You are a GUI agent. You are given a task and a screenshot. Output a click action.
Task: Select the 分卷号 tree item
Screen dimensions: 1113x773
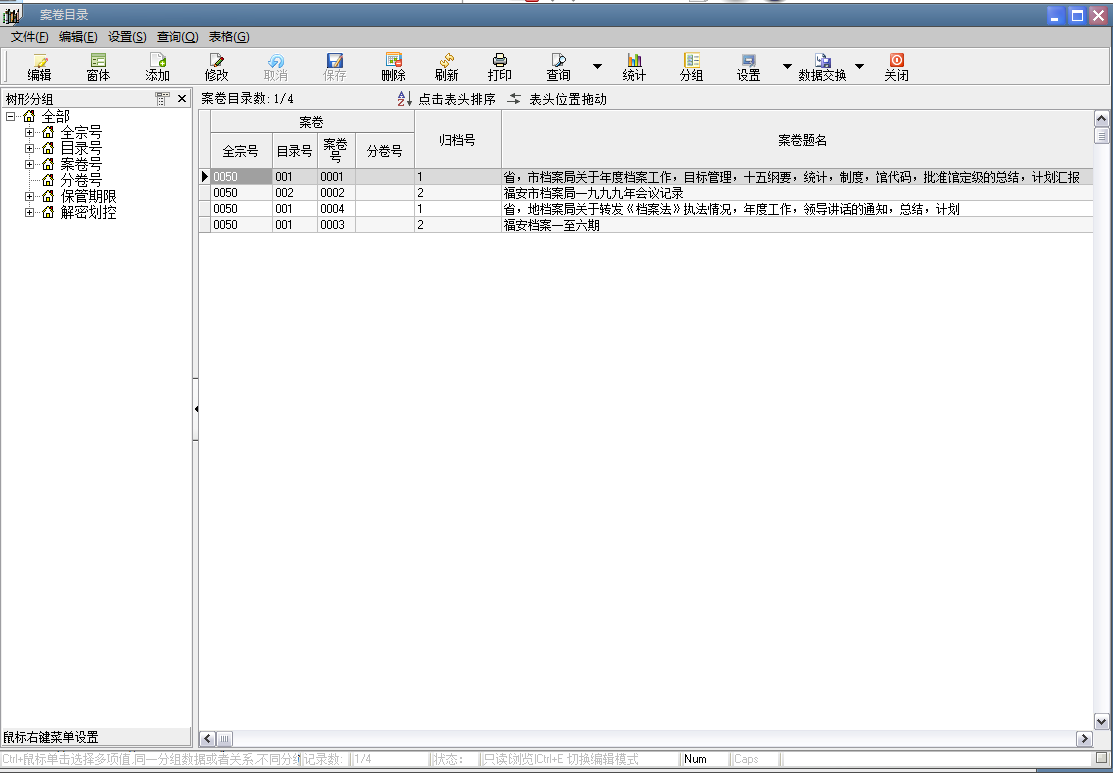pos(81,180)
